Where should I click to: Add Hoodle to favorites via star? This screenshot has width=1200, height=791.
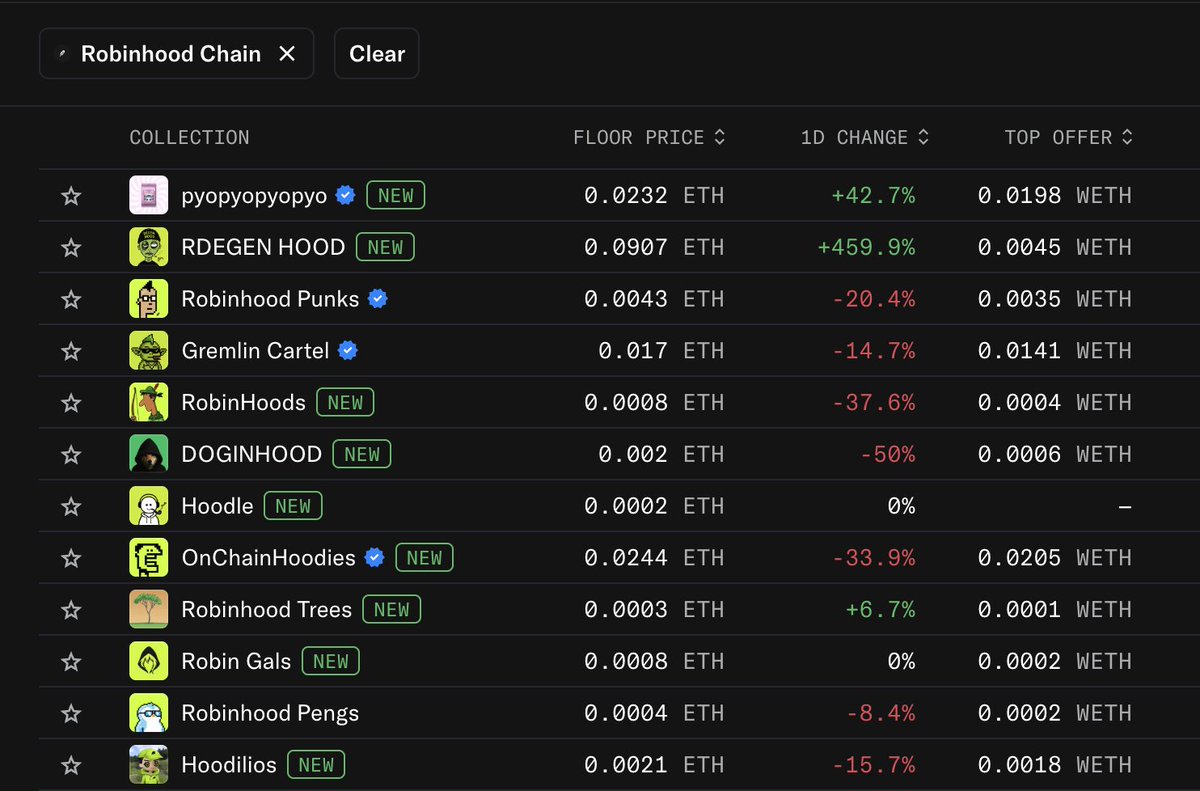[x=71, y=506]
